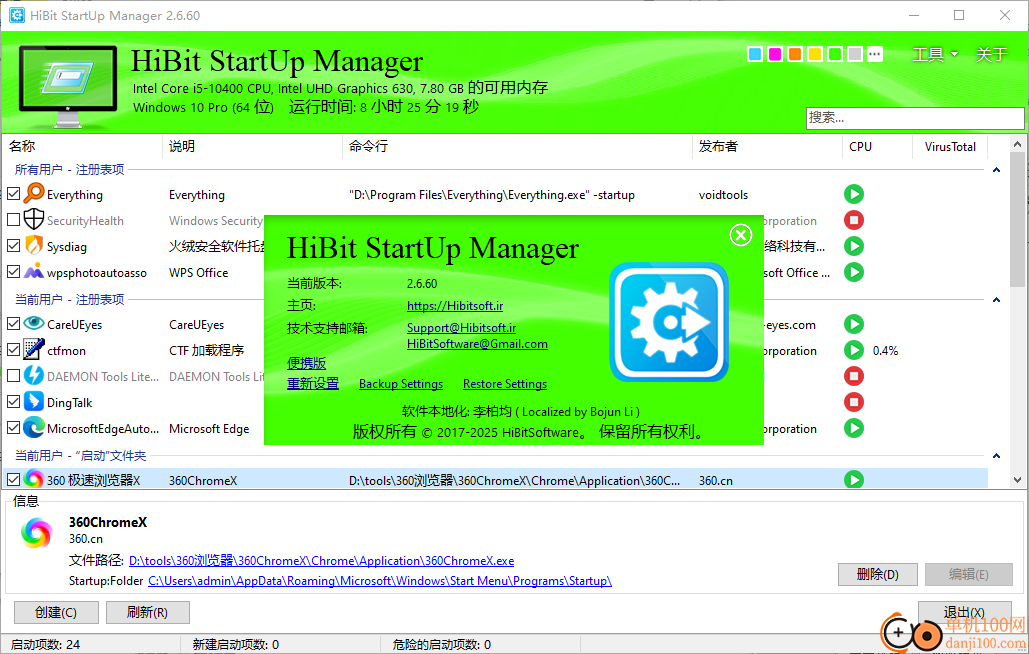Click green running status icon for ctfmon
The image size is (1029, 654).
(x=854, y=350)
